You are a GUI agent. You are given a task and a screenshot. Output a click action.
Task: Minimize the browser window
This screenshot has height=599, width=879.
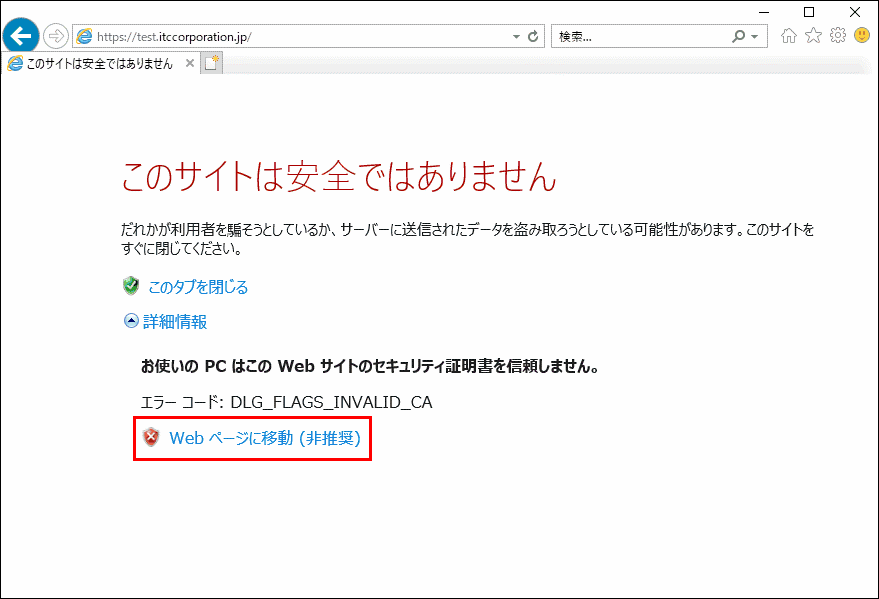click(x=764, y=12)
